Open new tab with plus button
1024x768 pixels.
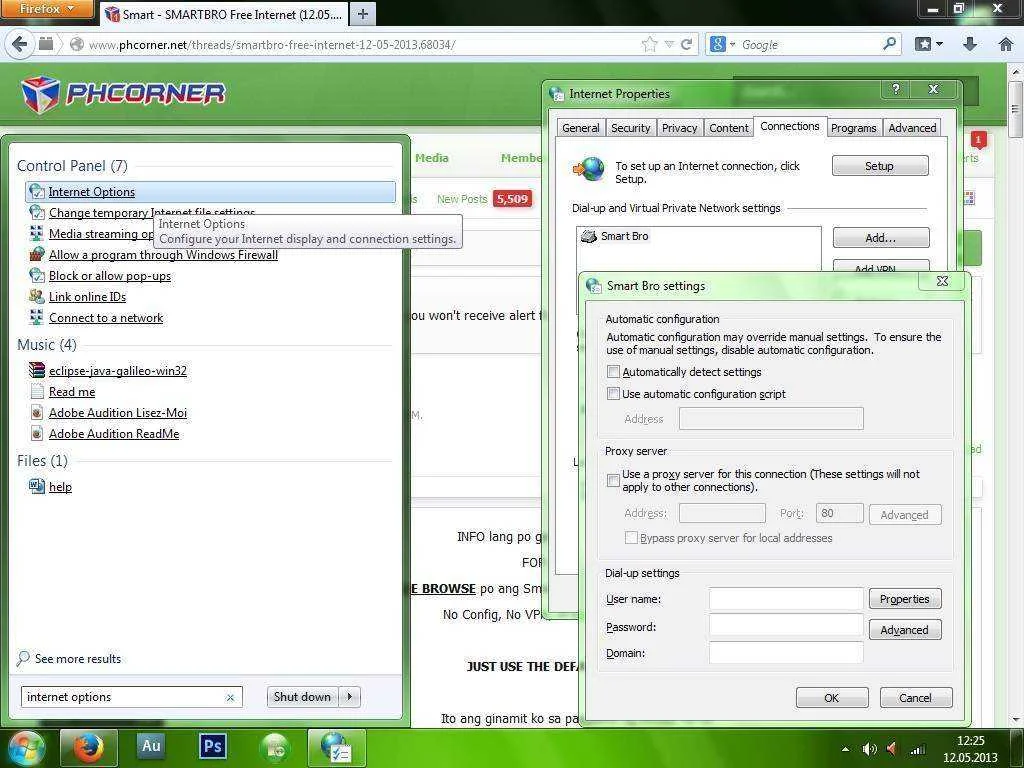pyautogui.click(x=363, y=14)
